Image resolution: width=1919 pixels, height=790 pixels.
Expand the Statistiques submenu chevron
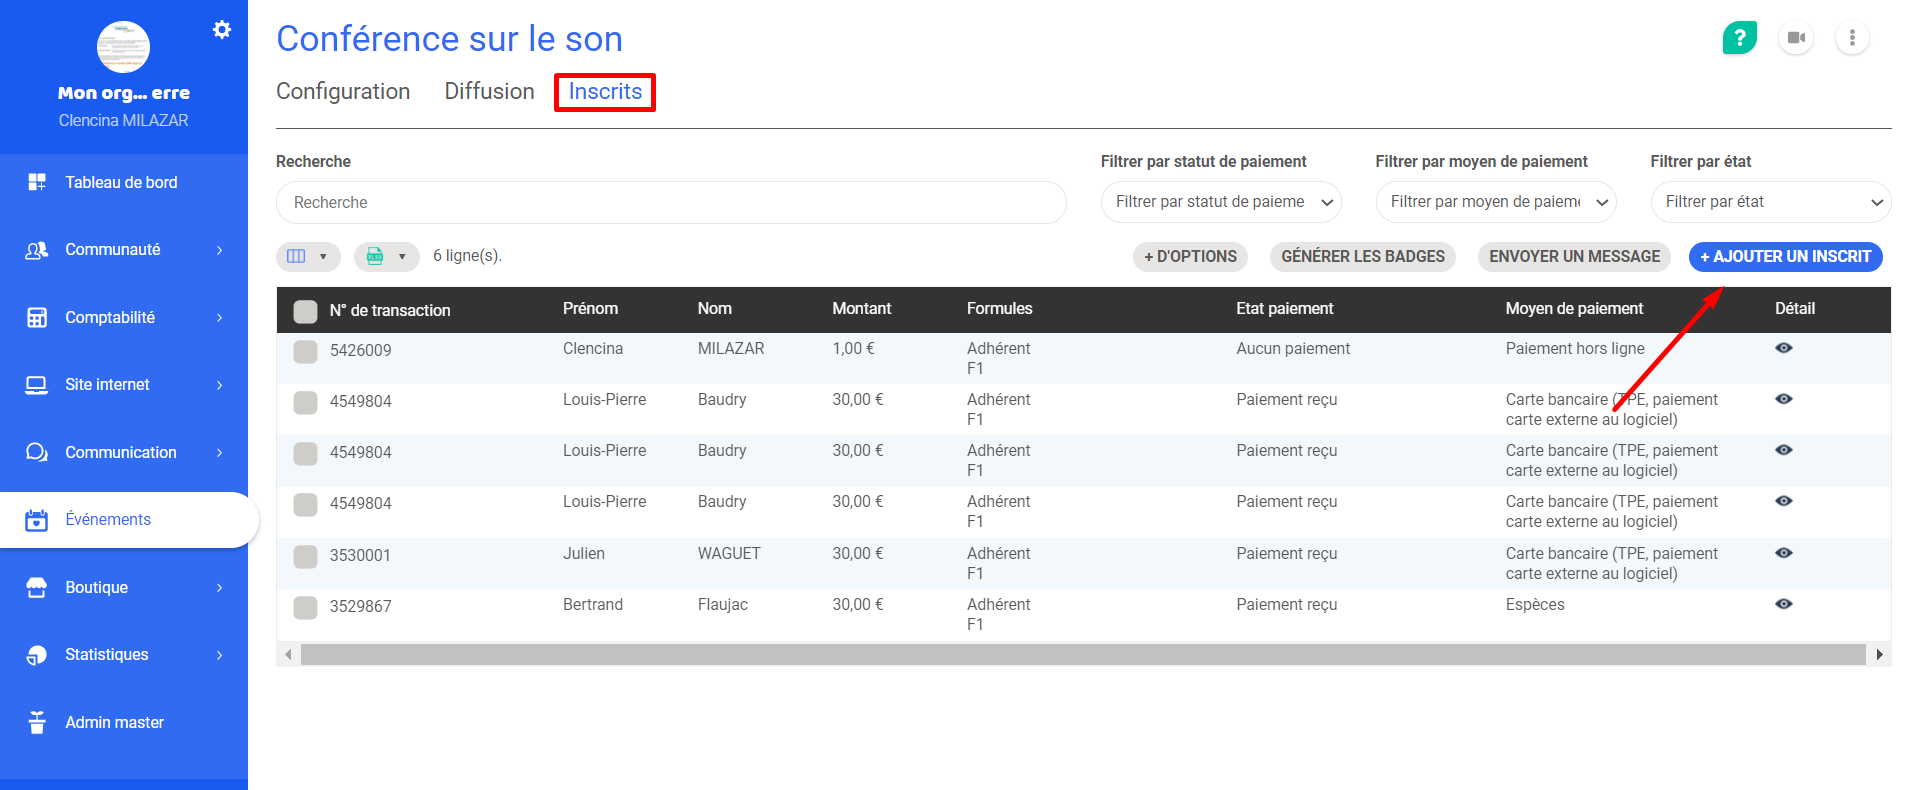tap(220, 655)
